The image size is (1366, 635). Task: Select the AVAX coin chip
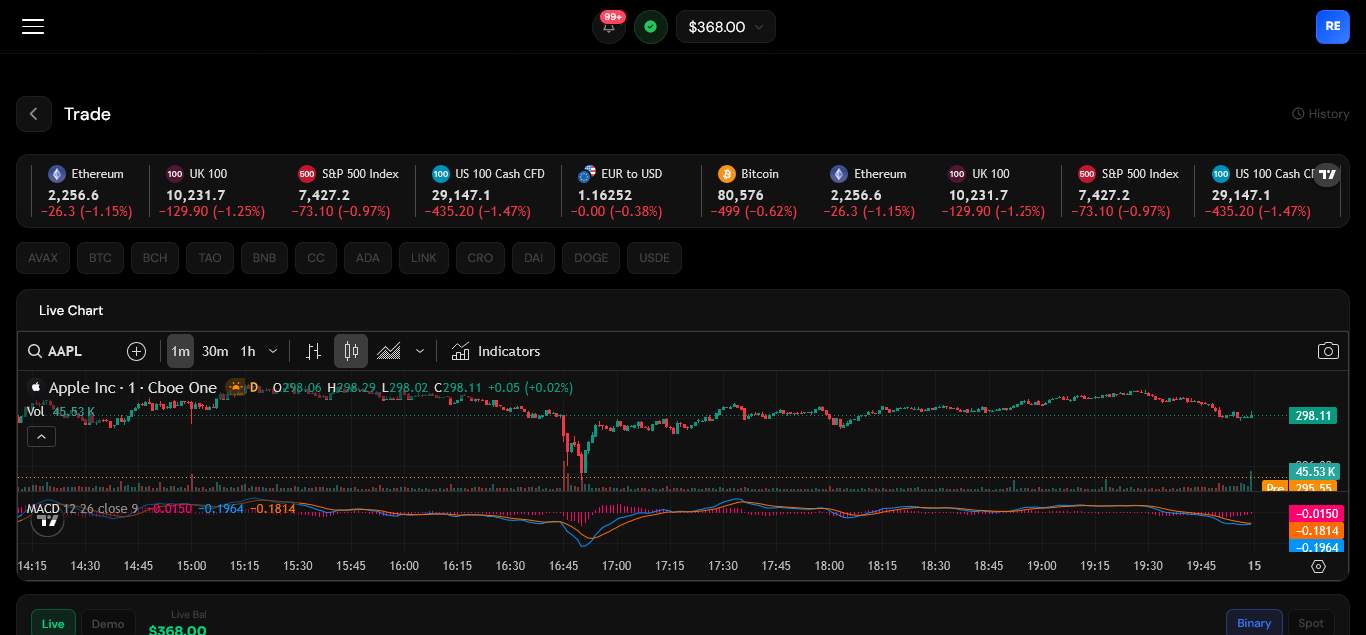click(43, 258)
